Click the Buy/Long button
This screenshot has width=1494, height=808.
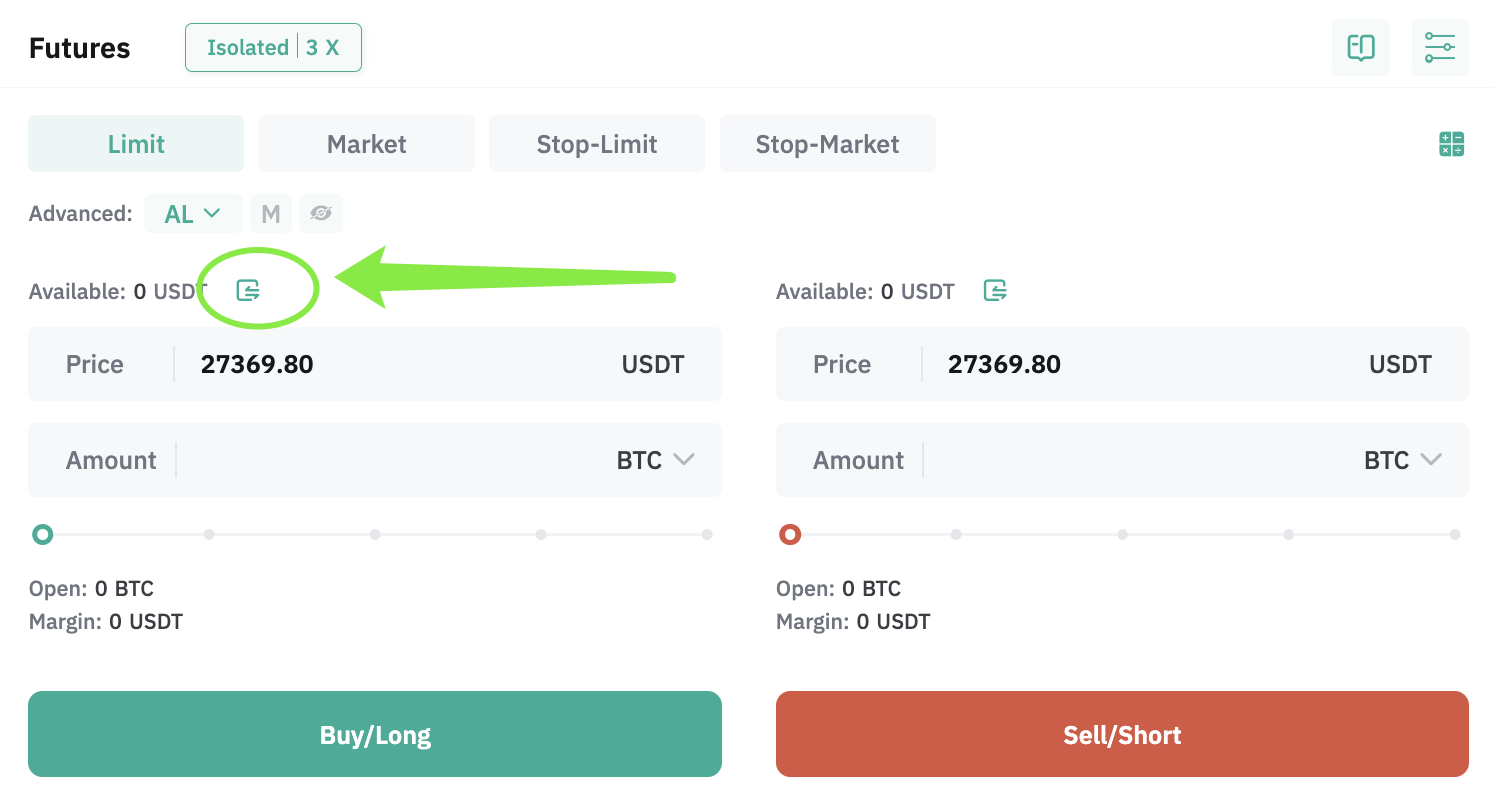click(375, 734)
